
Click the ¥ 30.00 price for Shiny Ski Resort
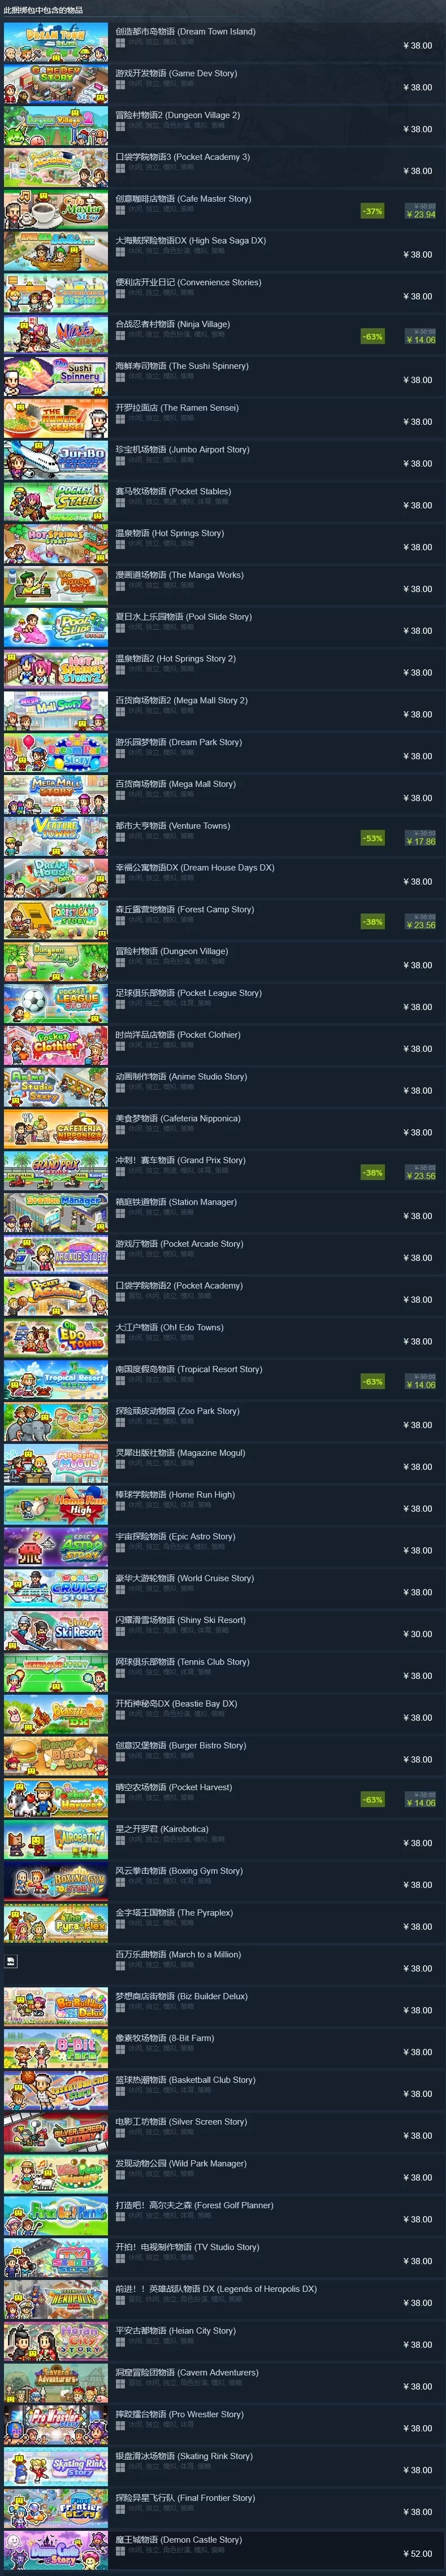418,1634
